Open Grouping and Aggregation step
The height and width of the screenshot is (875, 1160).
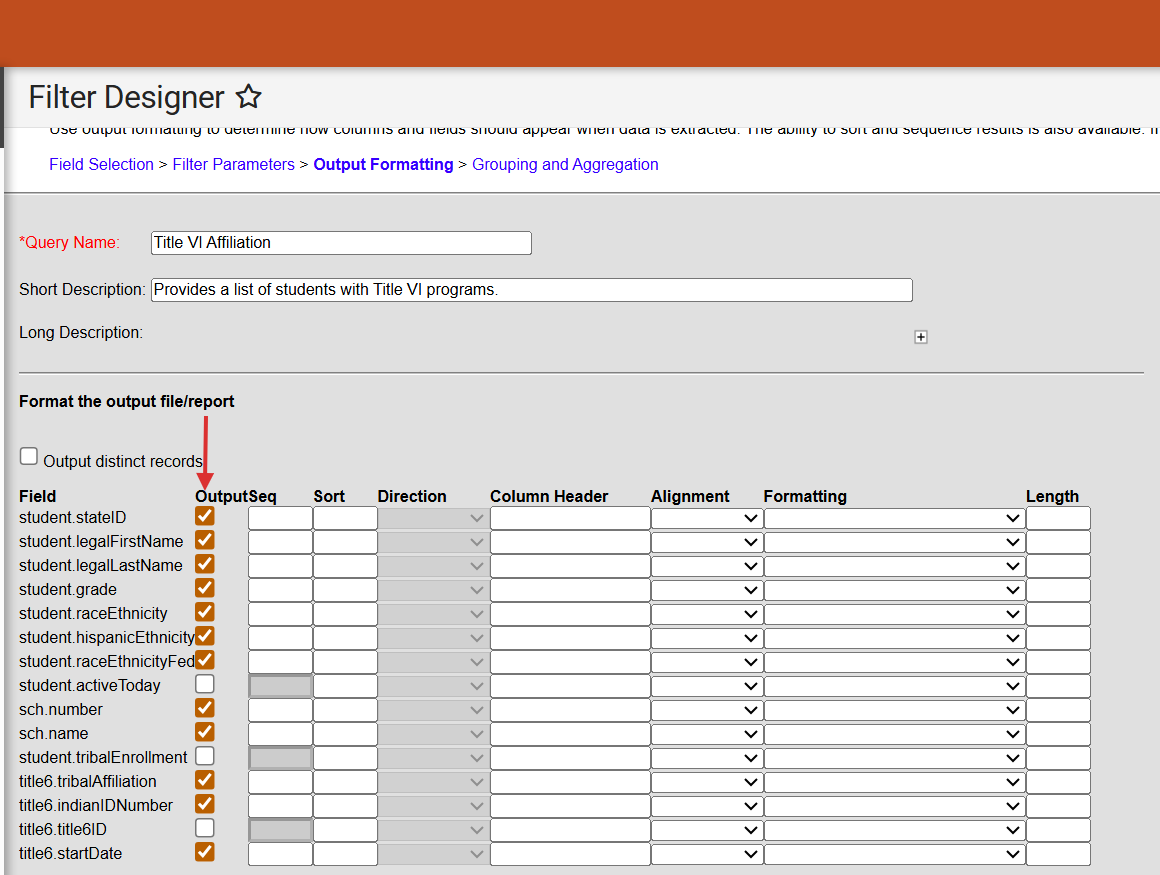pyautogui.click(x=565, y=164)
